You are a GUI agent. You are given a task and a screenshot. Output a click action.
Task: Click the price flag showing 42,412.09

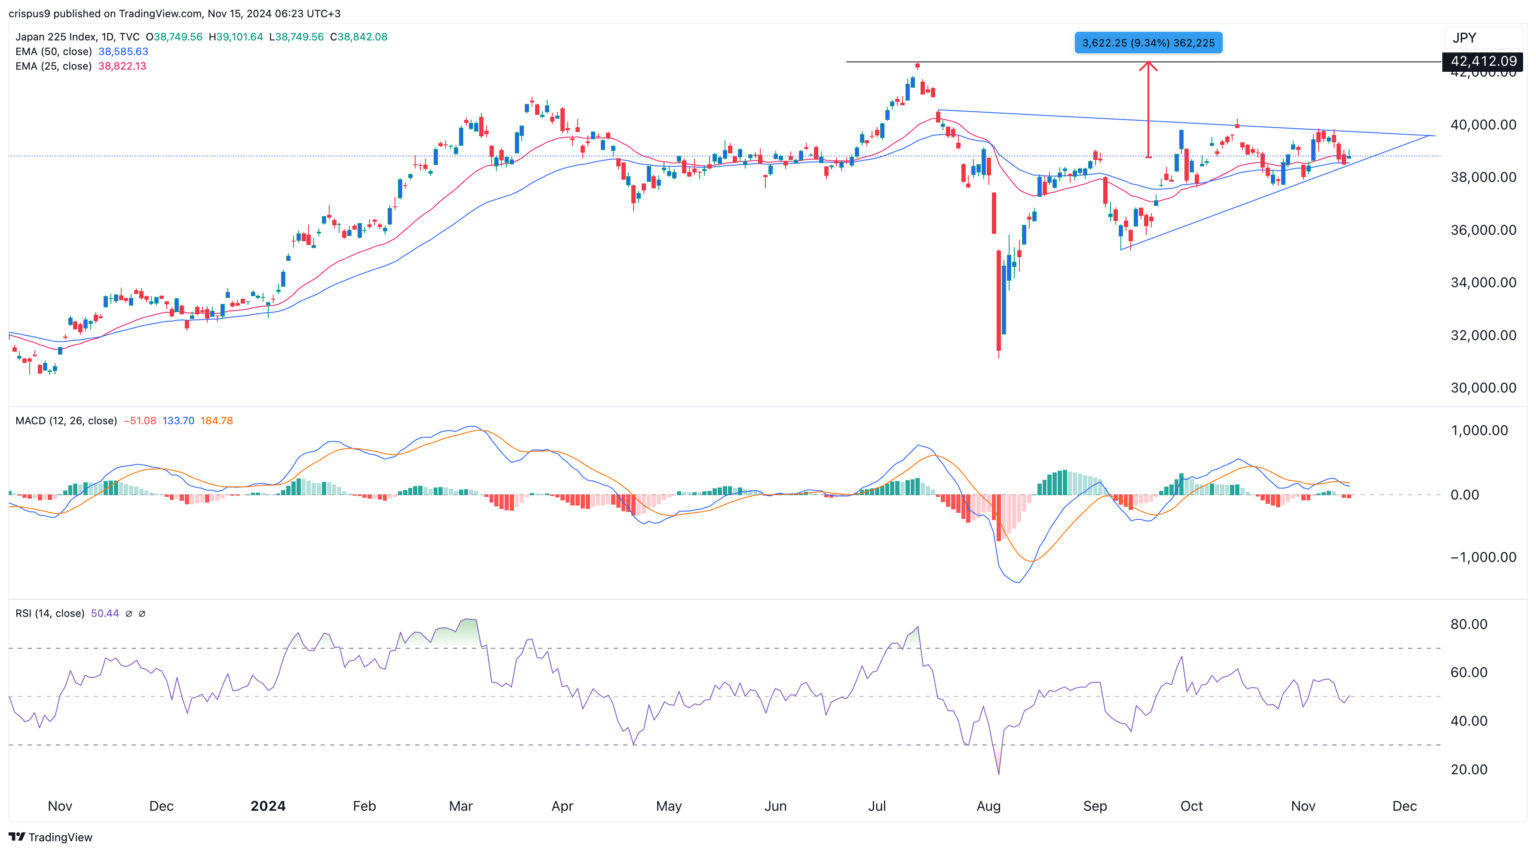point(1484,61)
